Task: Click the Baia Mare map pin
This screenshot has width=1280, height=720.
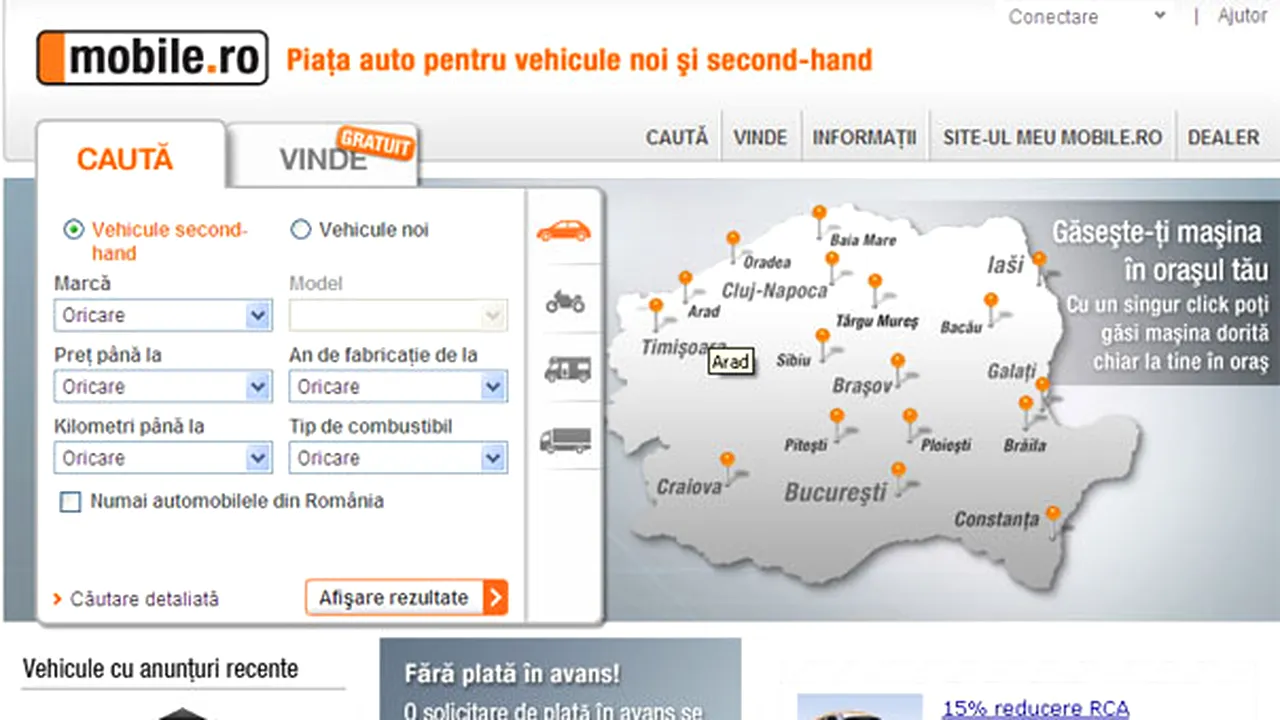Action: click(x=819, y=213)
